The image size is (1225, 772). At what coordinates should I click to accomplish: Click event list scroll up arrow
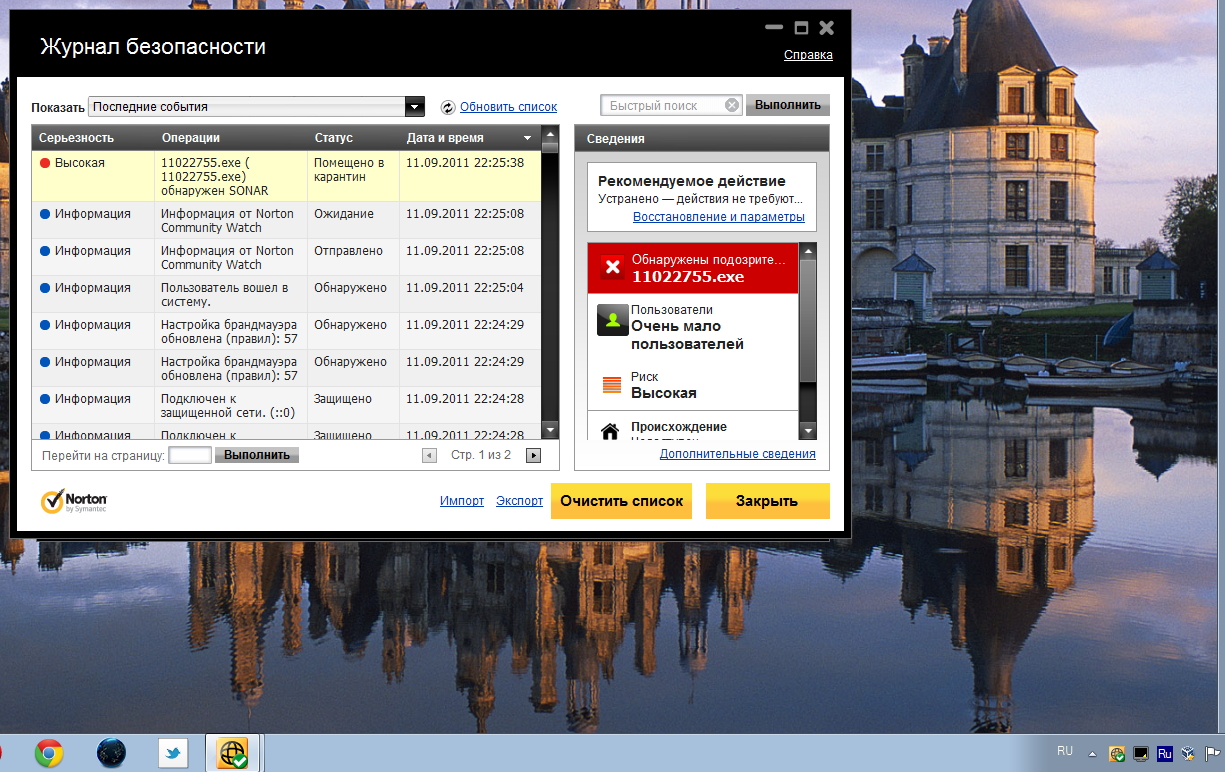(550, 133)
